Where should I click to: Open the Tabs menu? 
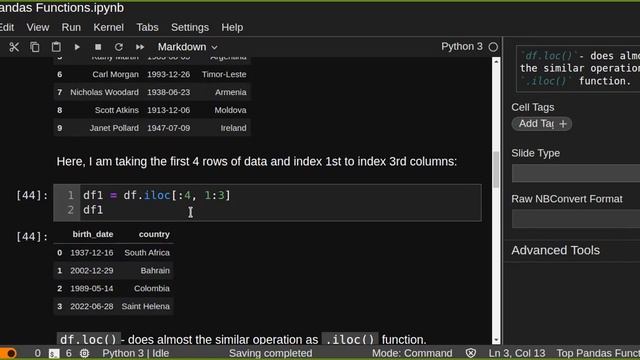coord(147,27)
